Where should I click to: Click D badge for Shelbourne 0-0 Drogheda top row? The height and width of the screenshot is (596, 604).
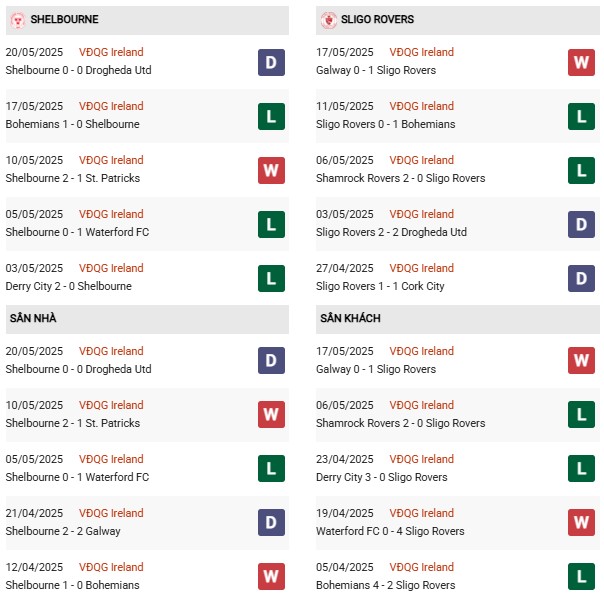click(271, 62)
